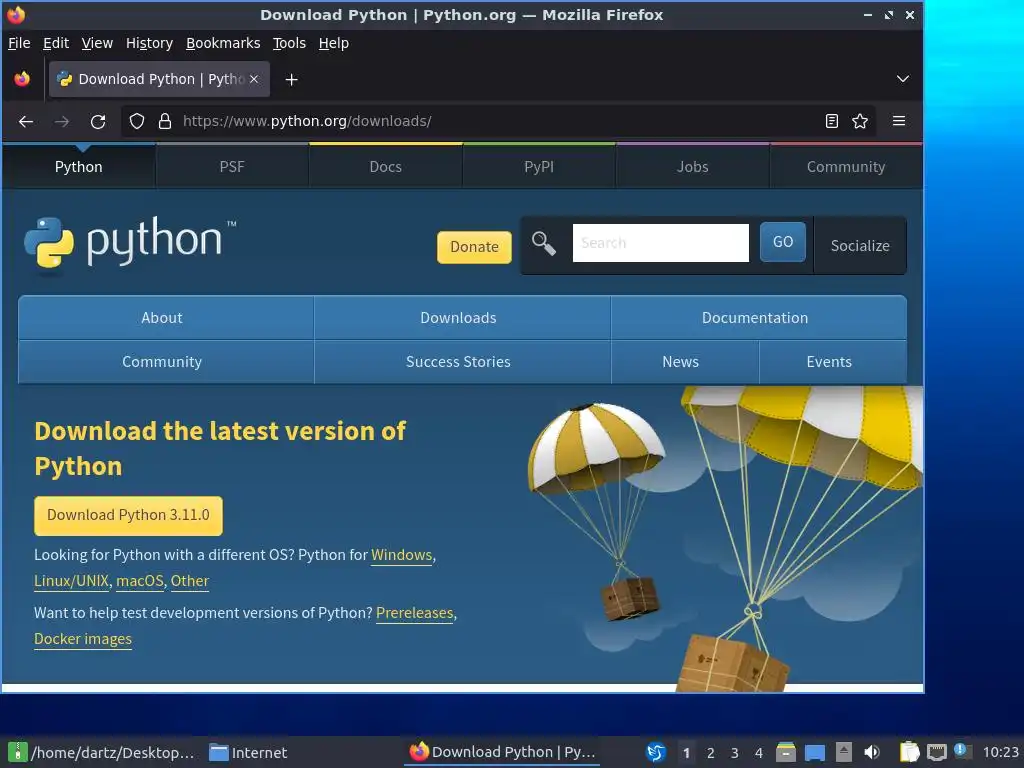
Task: Toggle Reader View icon in address bar
Action: pos(831,121)
